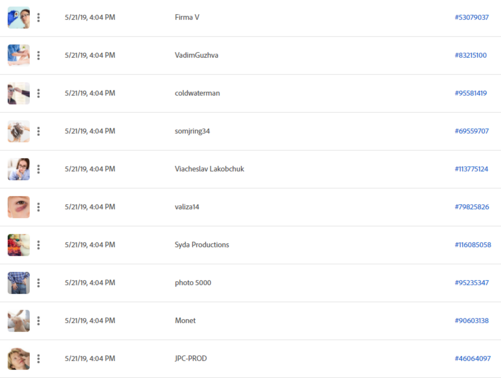Open the three-dot menu for JPC-PROD
The height and width of the screenshot is (378, 501).
click(x=38, y=359)
